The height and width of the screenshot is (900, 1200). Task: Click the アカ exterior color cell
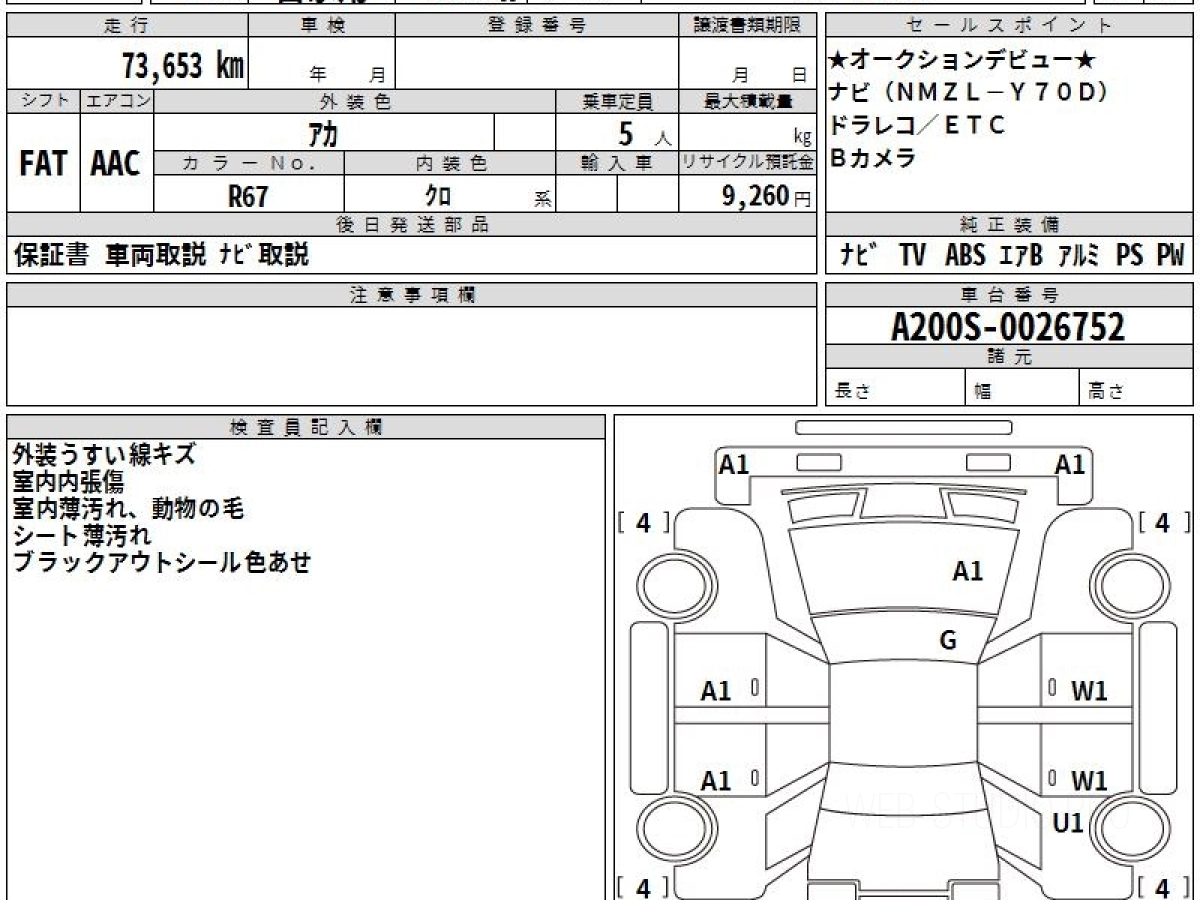324,132
